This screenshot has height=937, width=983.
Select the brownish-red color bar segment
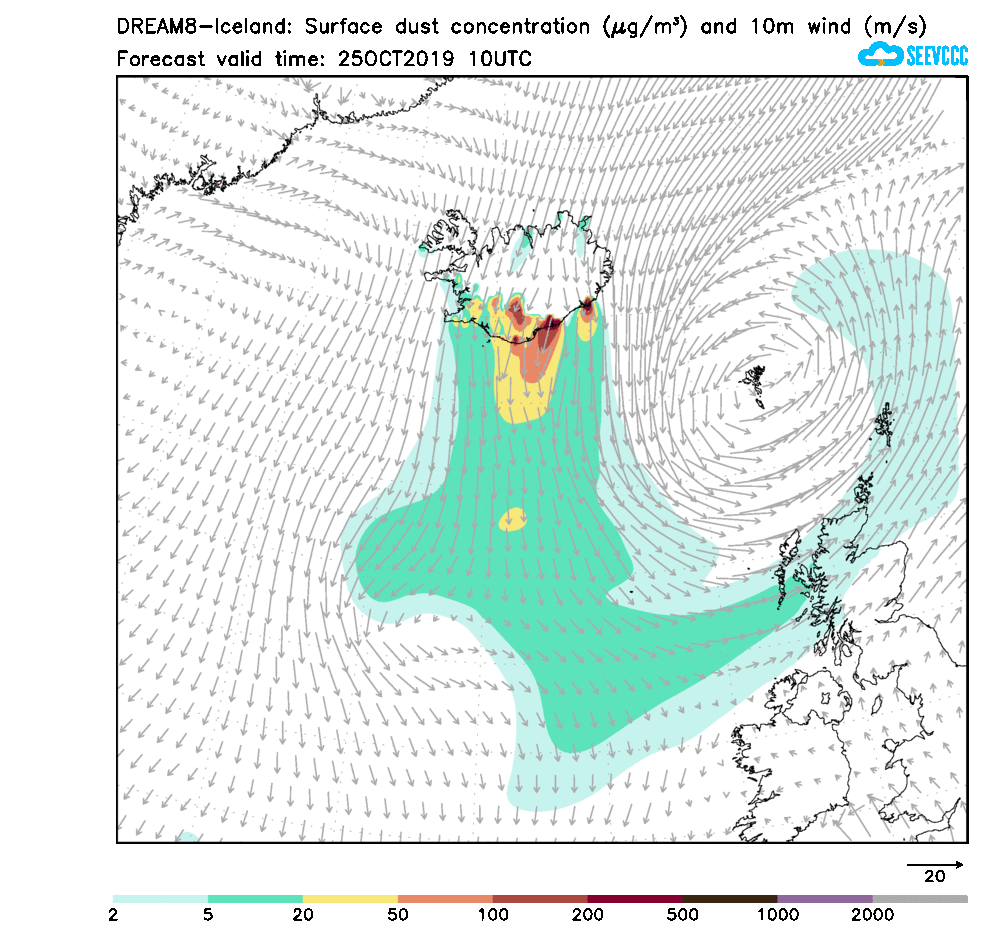pos(540,899)
